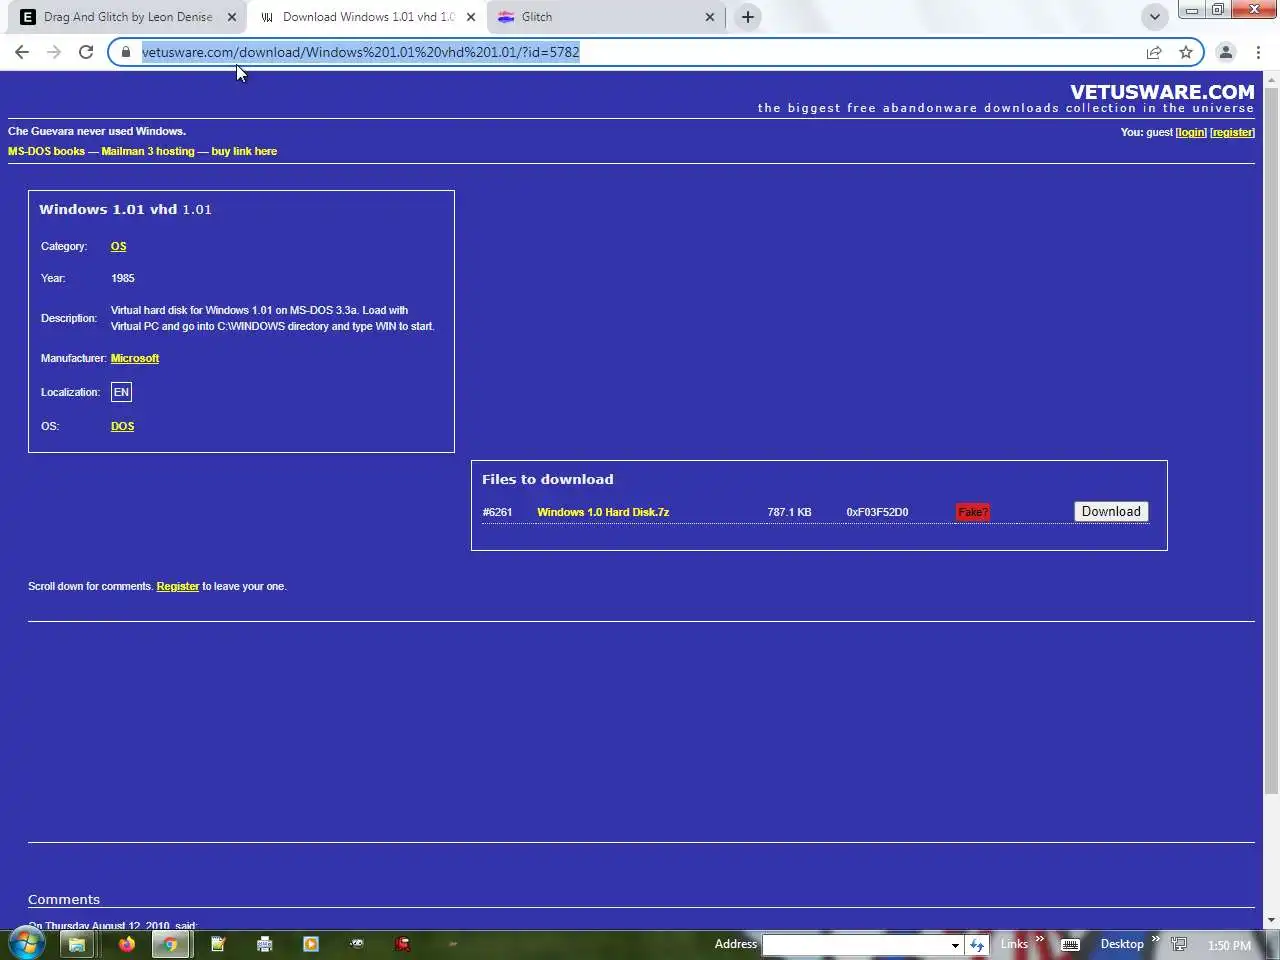The image size is (1280, 960).
Task: Open the VETUSWARE.COM home logo
Action: [x=1162, y=92]
